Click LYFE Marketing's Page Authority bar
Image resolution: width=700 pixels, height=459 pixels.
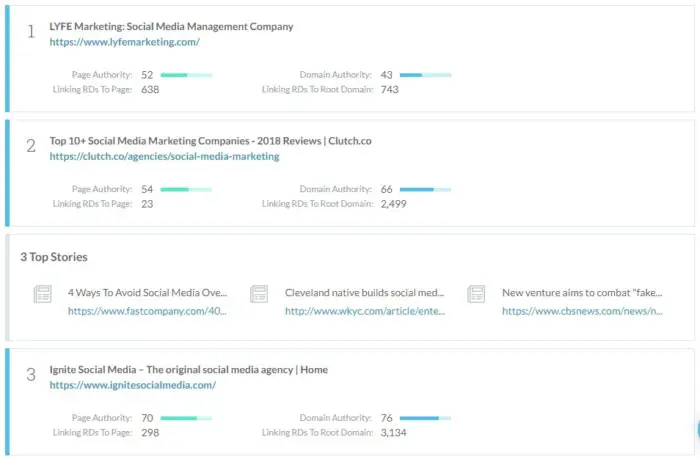(186, 75)
